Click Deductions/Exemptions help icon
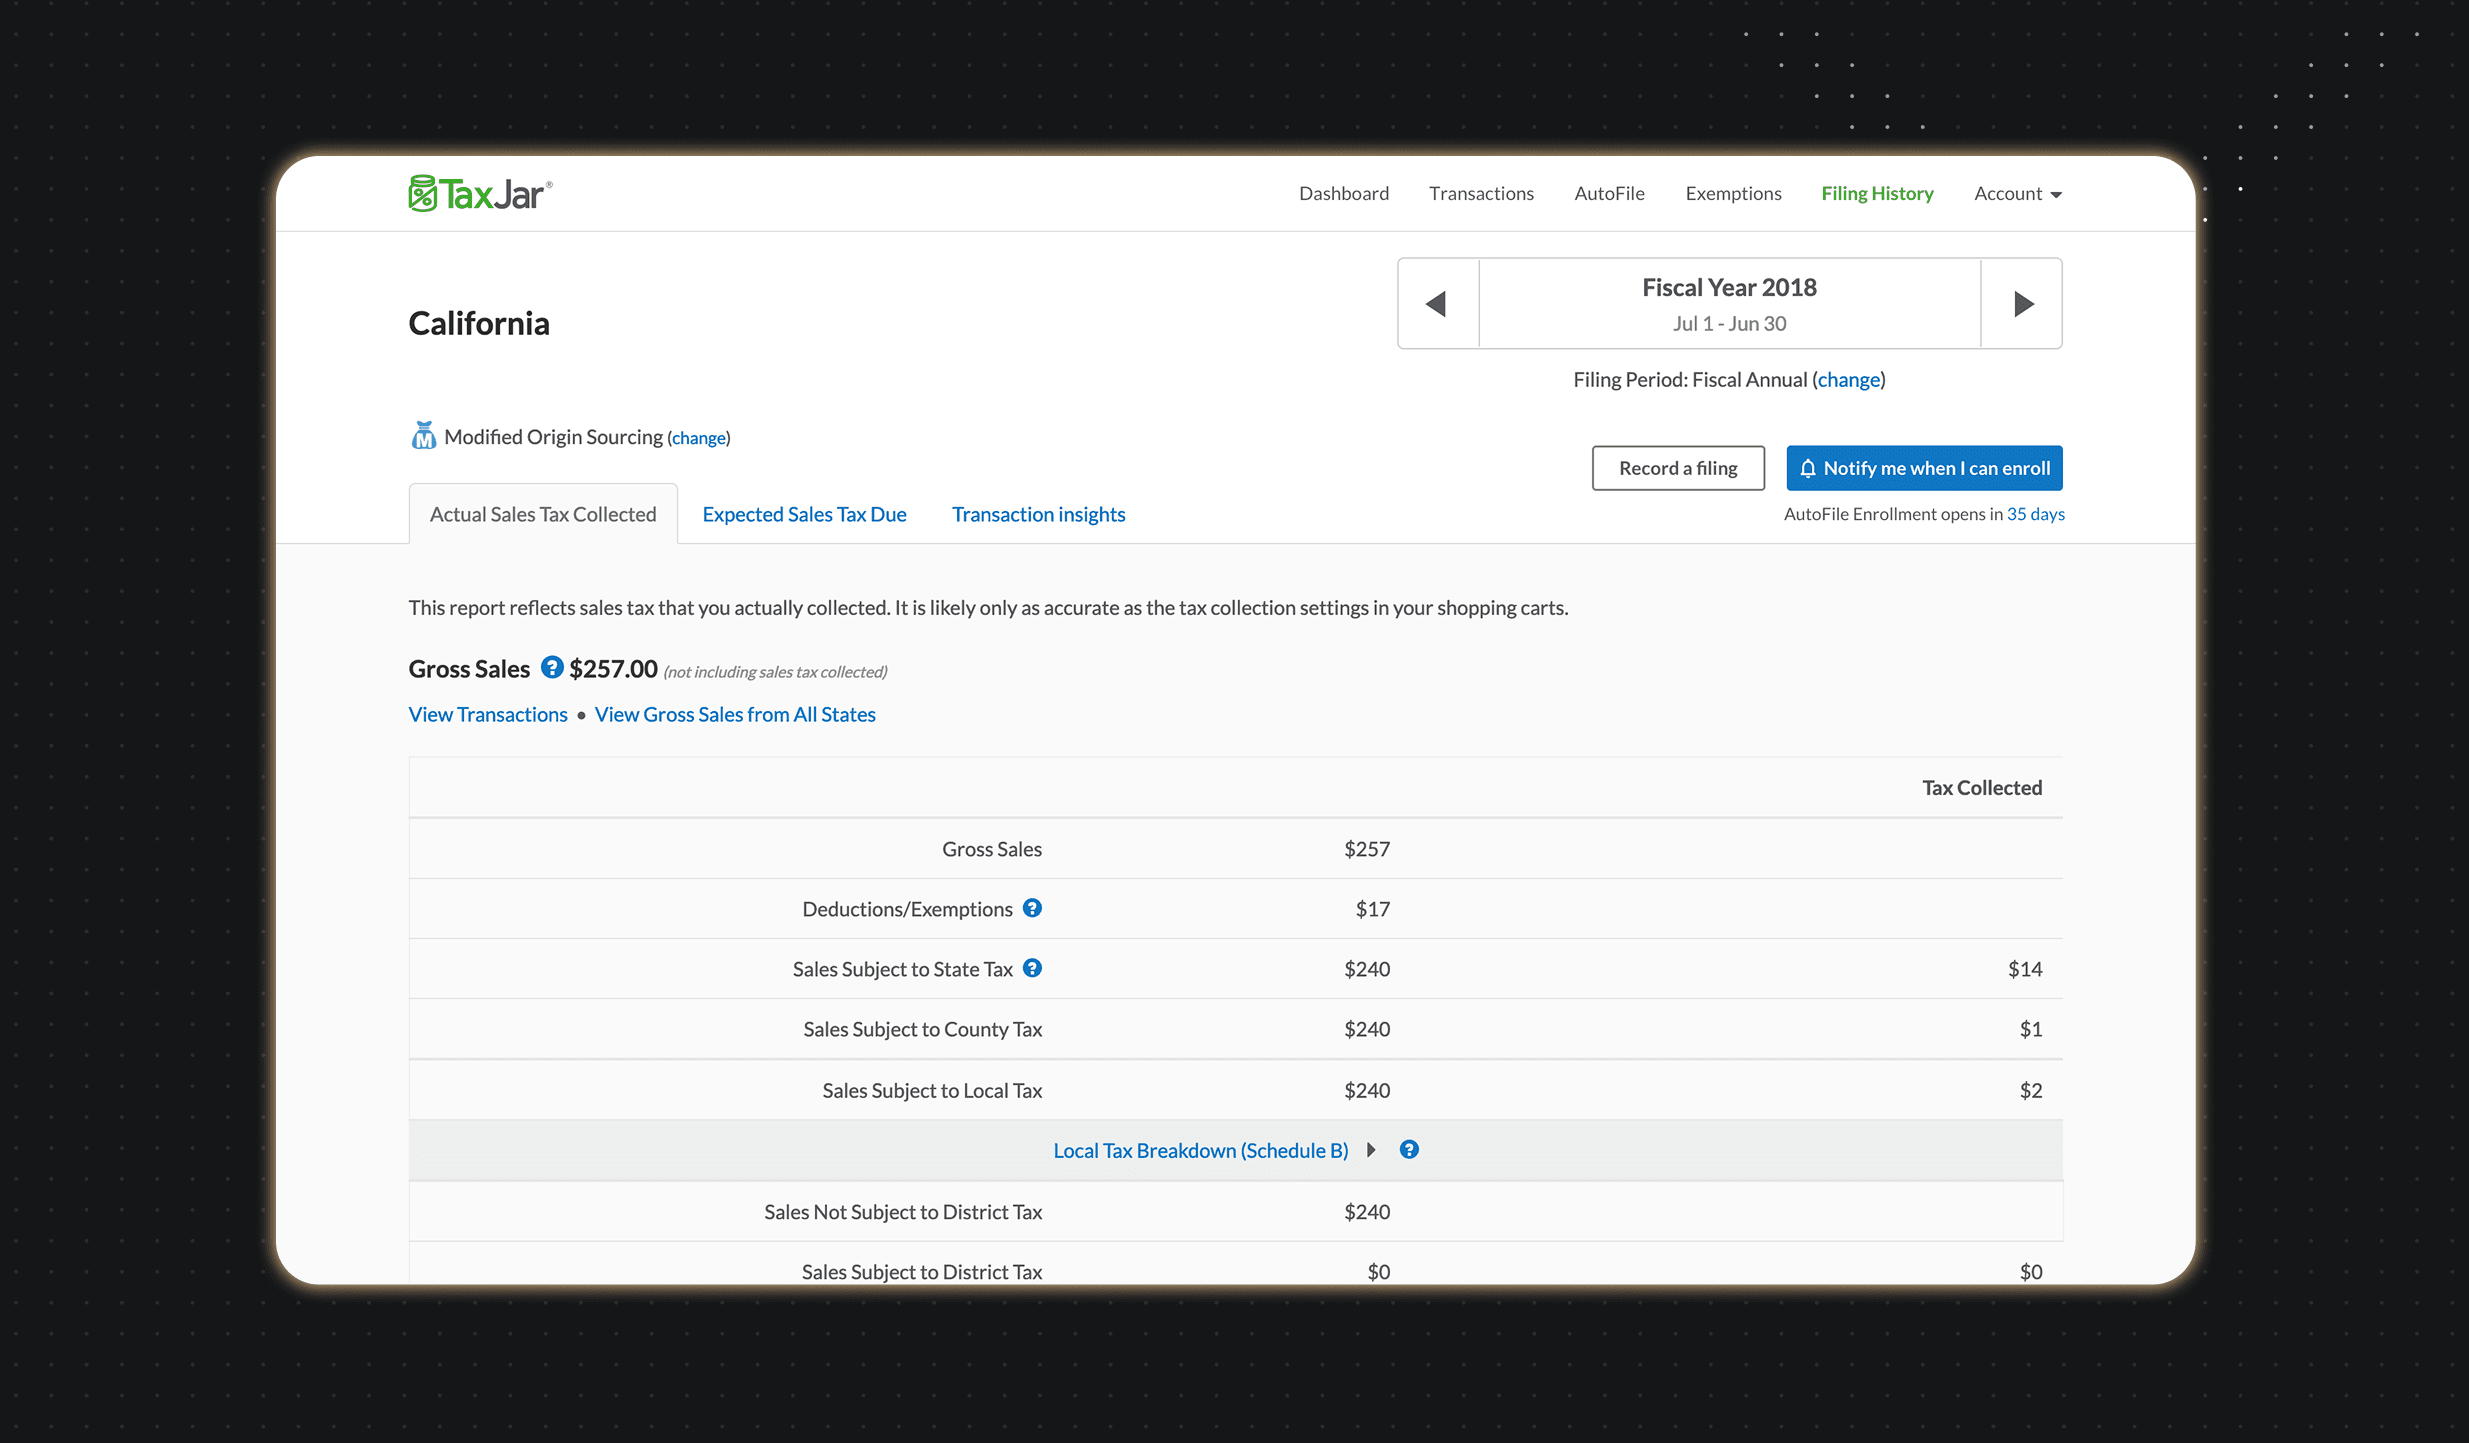 (1032, 908)
